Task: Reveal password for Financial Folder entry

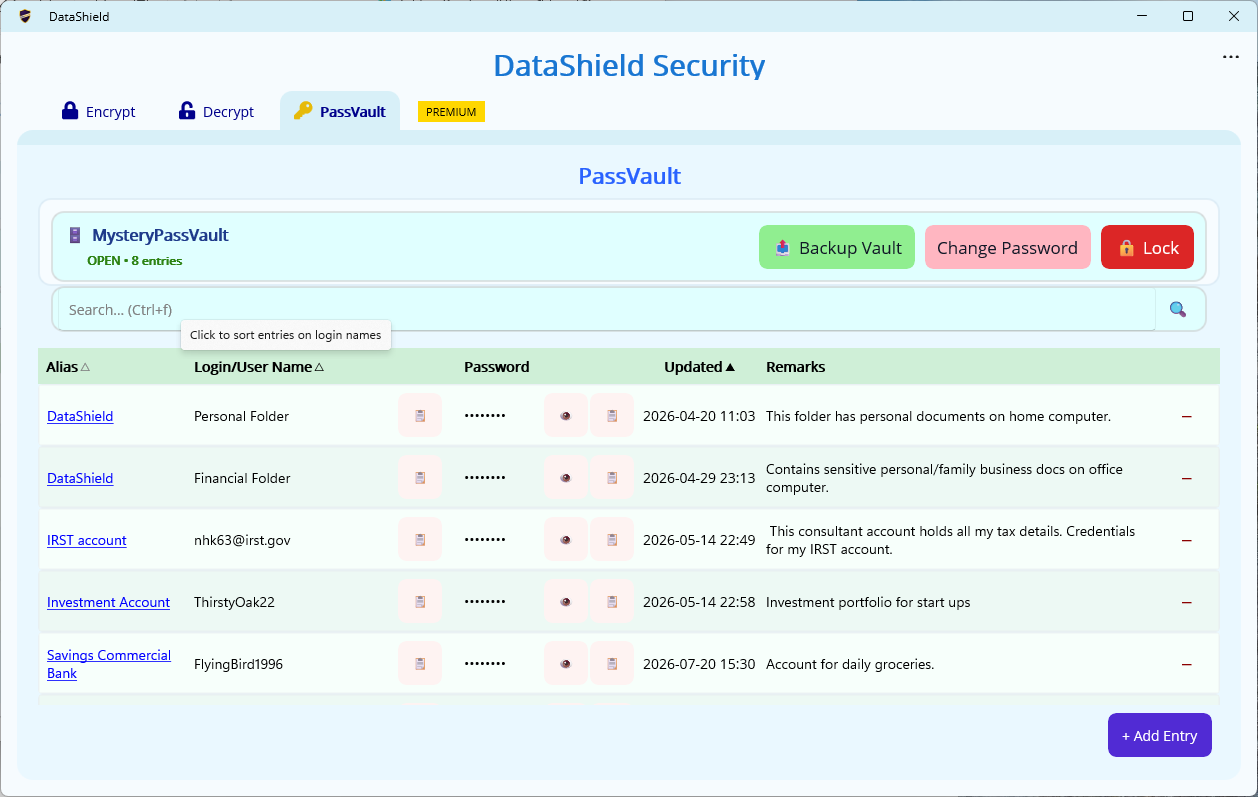Action: click(x=566, y=477)
